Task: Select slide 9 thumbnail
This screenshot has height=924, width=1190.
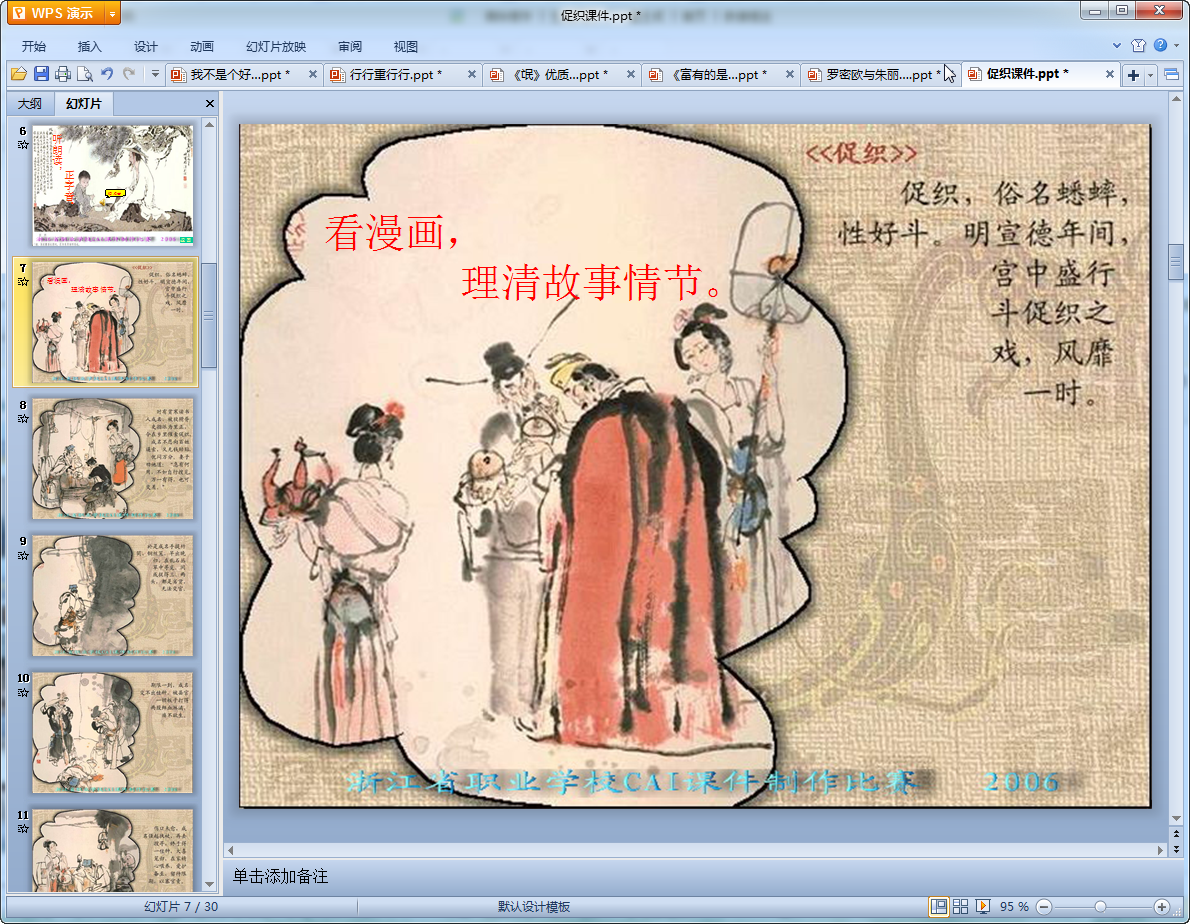Action: (113, 596)
